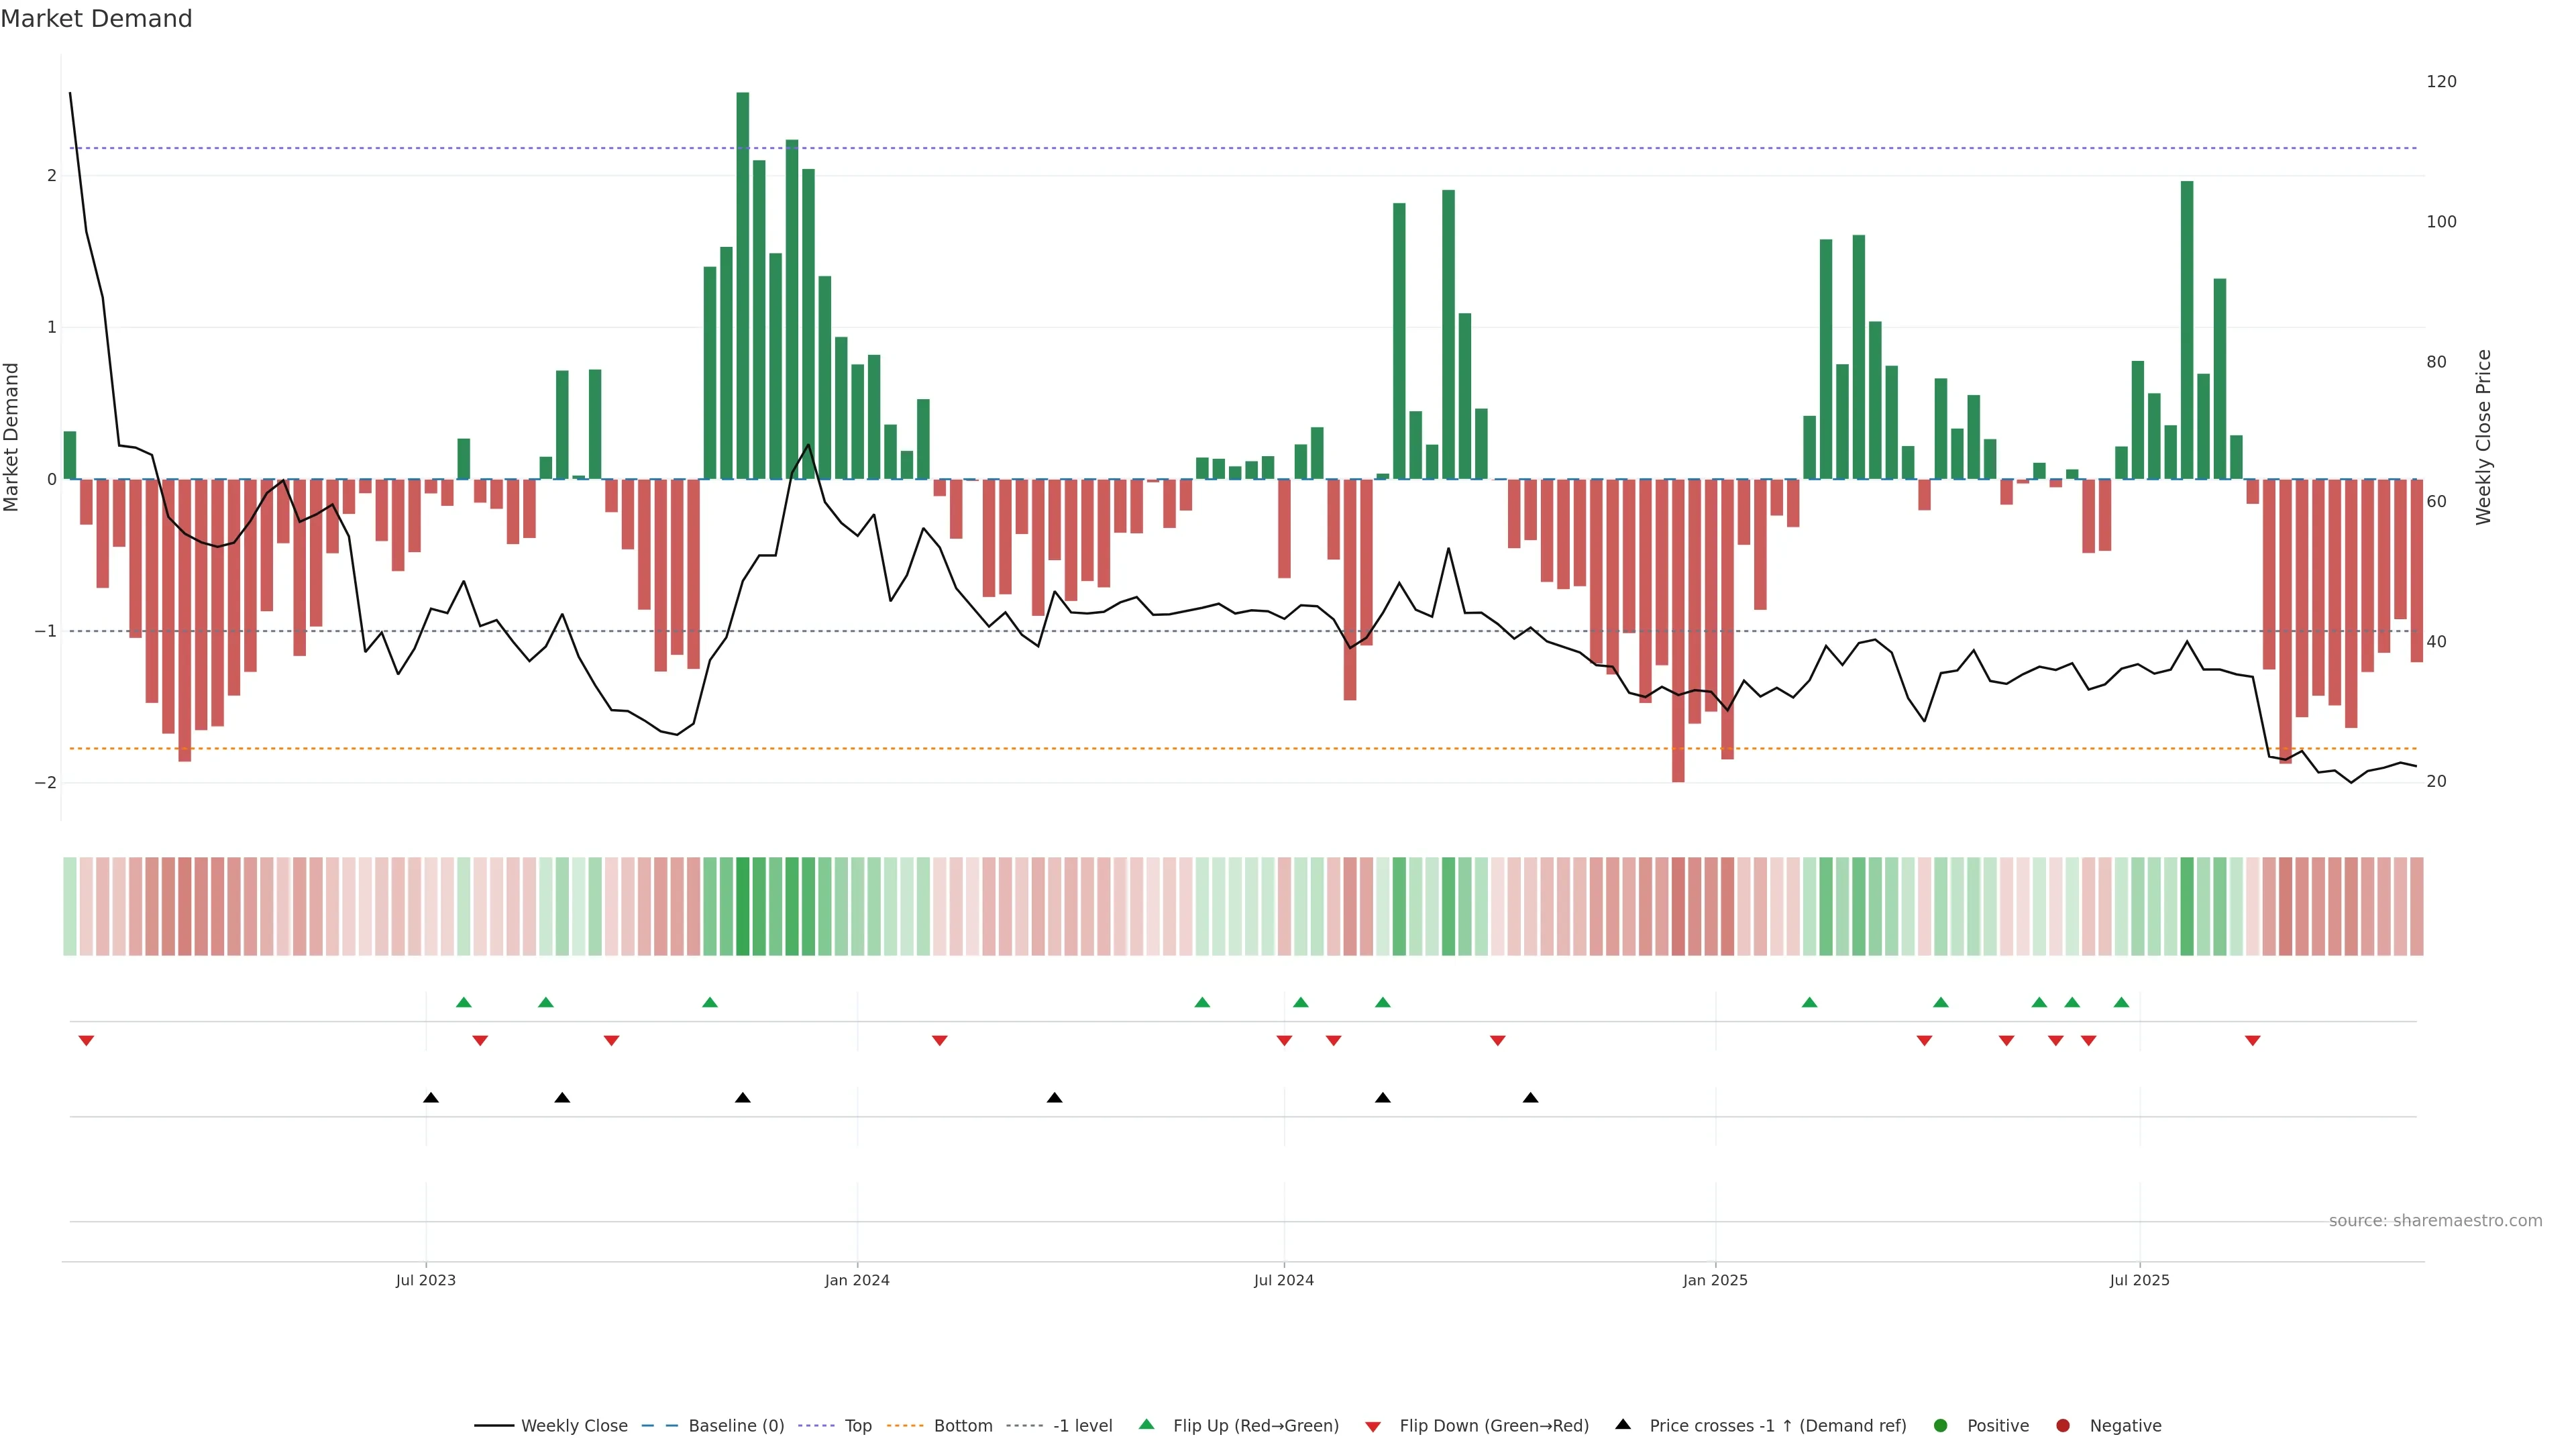Image resolution: width=2576 pixels, height=1449 pixels.
Task: Click the Flip Up green triangle legend icon
Action: 1147,1424
